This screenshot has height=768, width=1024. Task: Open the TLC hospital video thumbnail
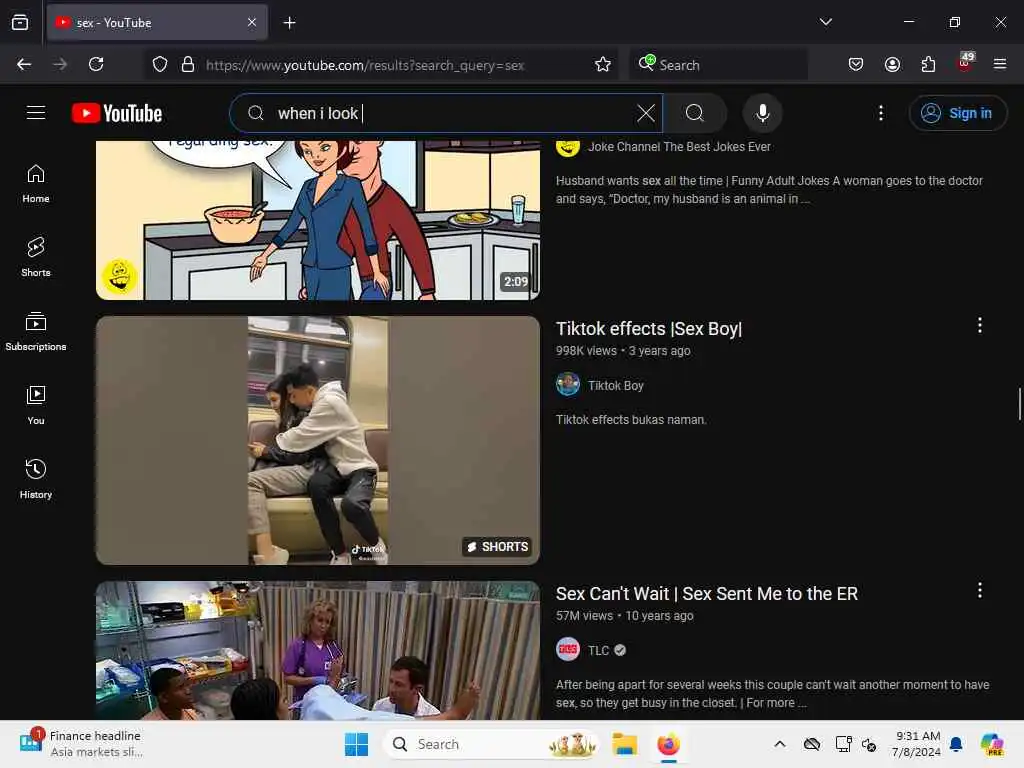(318, 650)
